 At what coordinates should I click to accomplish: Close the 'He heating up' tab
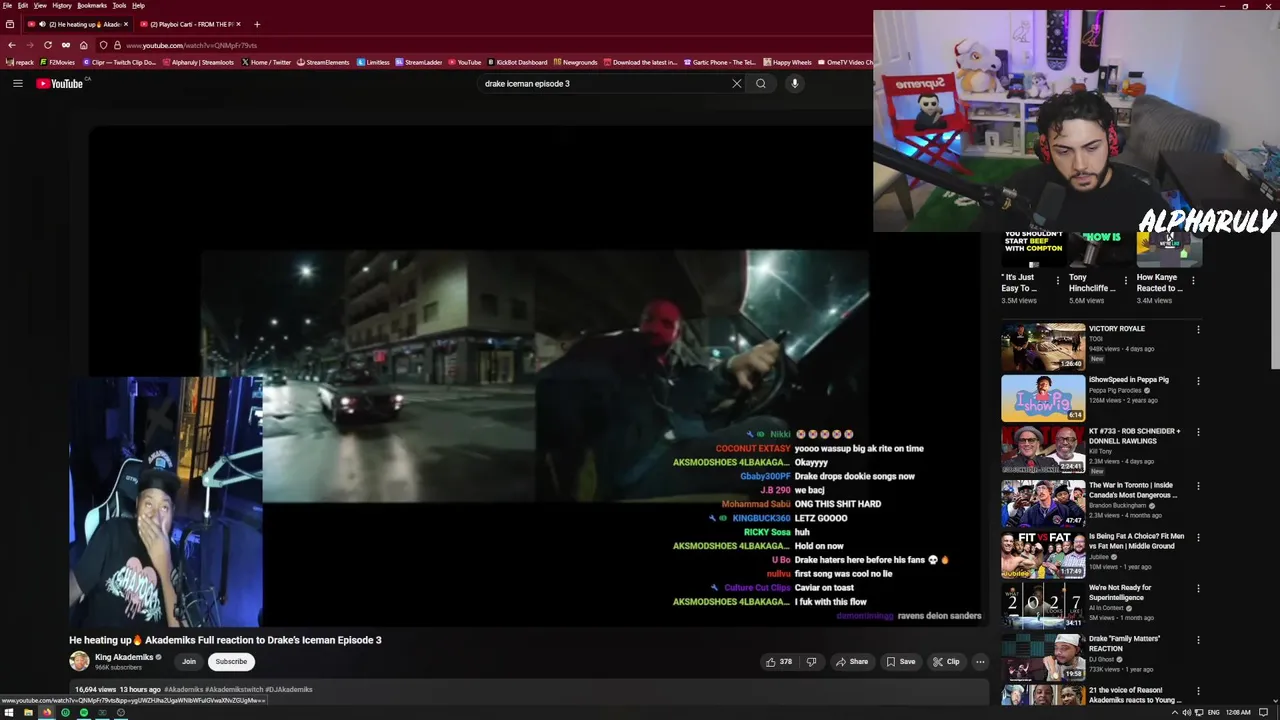pos(126,24)
